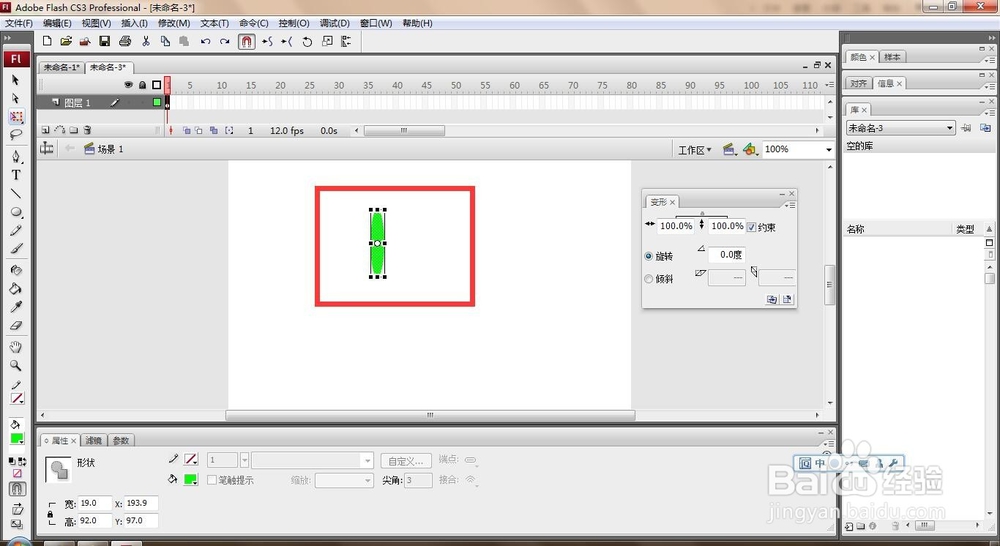The width and height of the screenshot is (1000, 546).
Task: Click the Undo arrow icon
Action: 205,41
